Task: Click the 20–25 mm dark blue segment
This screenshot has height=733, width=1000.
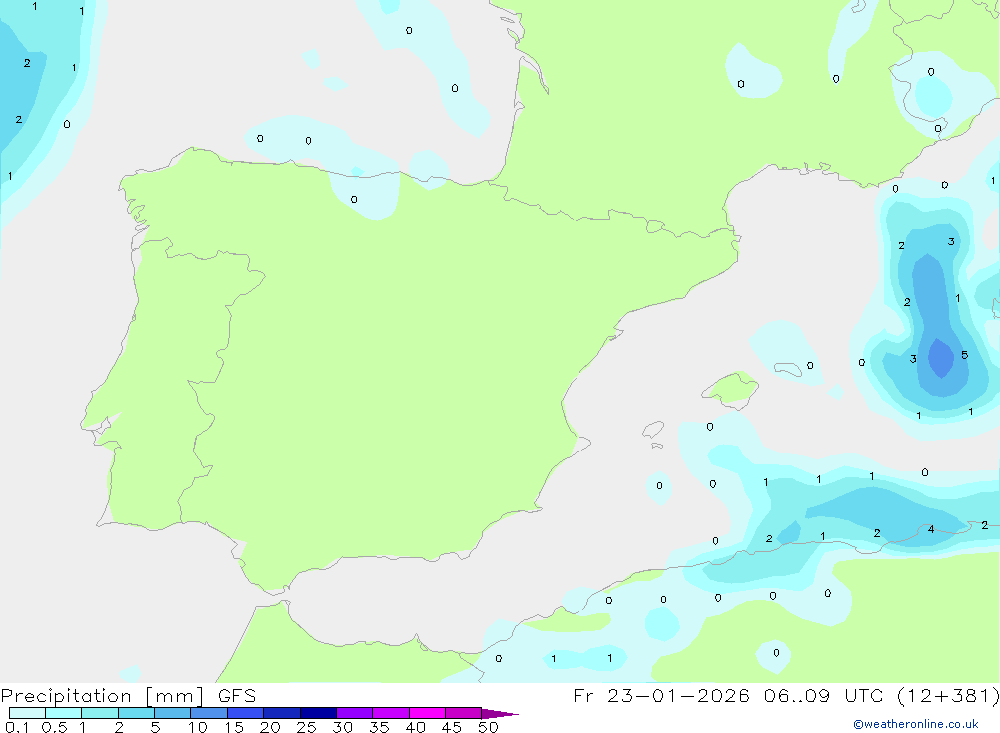Action: point(281,713)
